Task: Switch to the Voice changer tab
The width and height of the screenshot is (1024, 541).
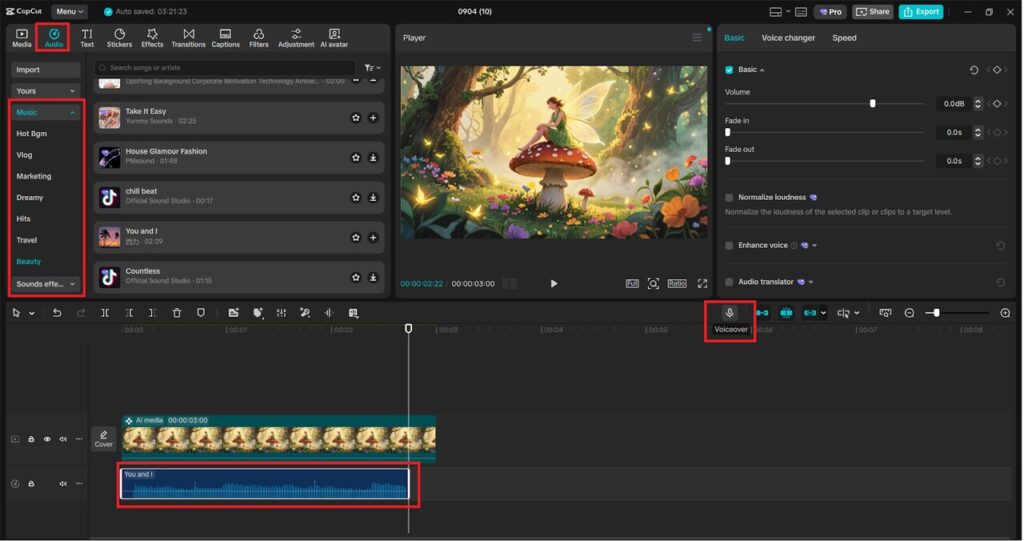Action: (788, 38)
